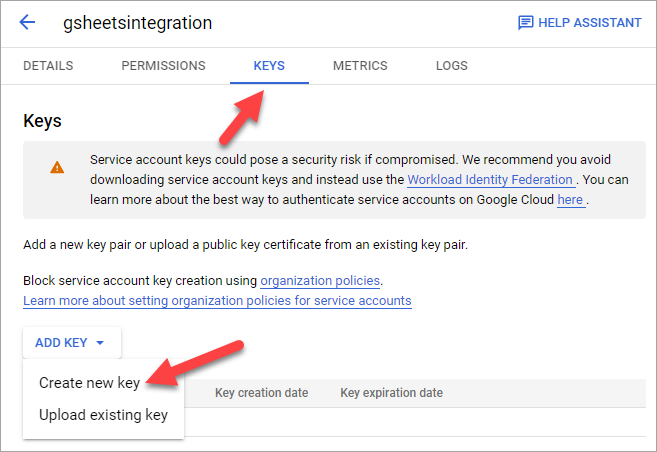Image resolution: width=657 pixels, height=452 pixels.
Task: Open Learn more about setting organization policies
Action: [x=217, y=301]
